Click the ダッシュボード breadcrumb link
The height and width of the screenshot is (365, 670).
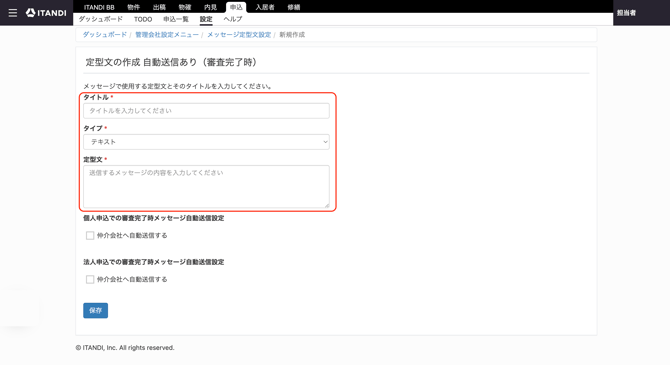pyautogui.click(x=105, y=35)
